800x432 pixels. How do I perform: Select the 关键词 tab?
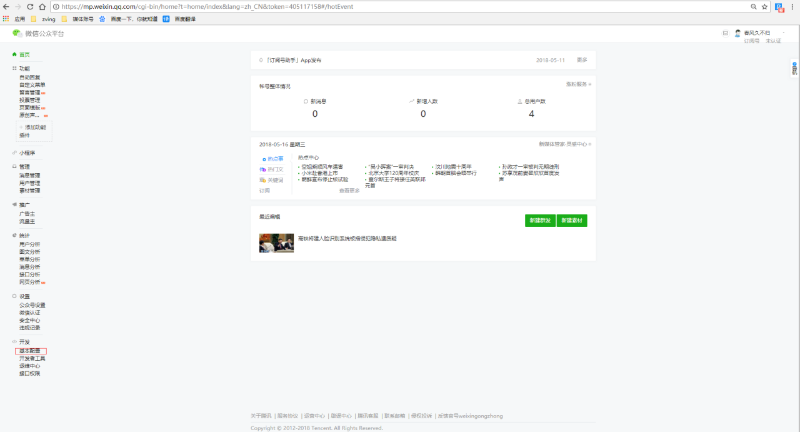coord(271,180)
